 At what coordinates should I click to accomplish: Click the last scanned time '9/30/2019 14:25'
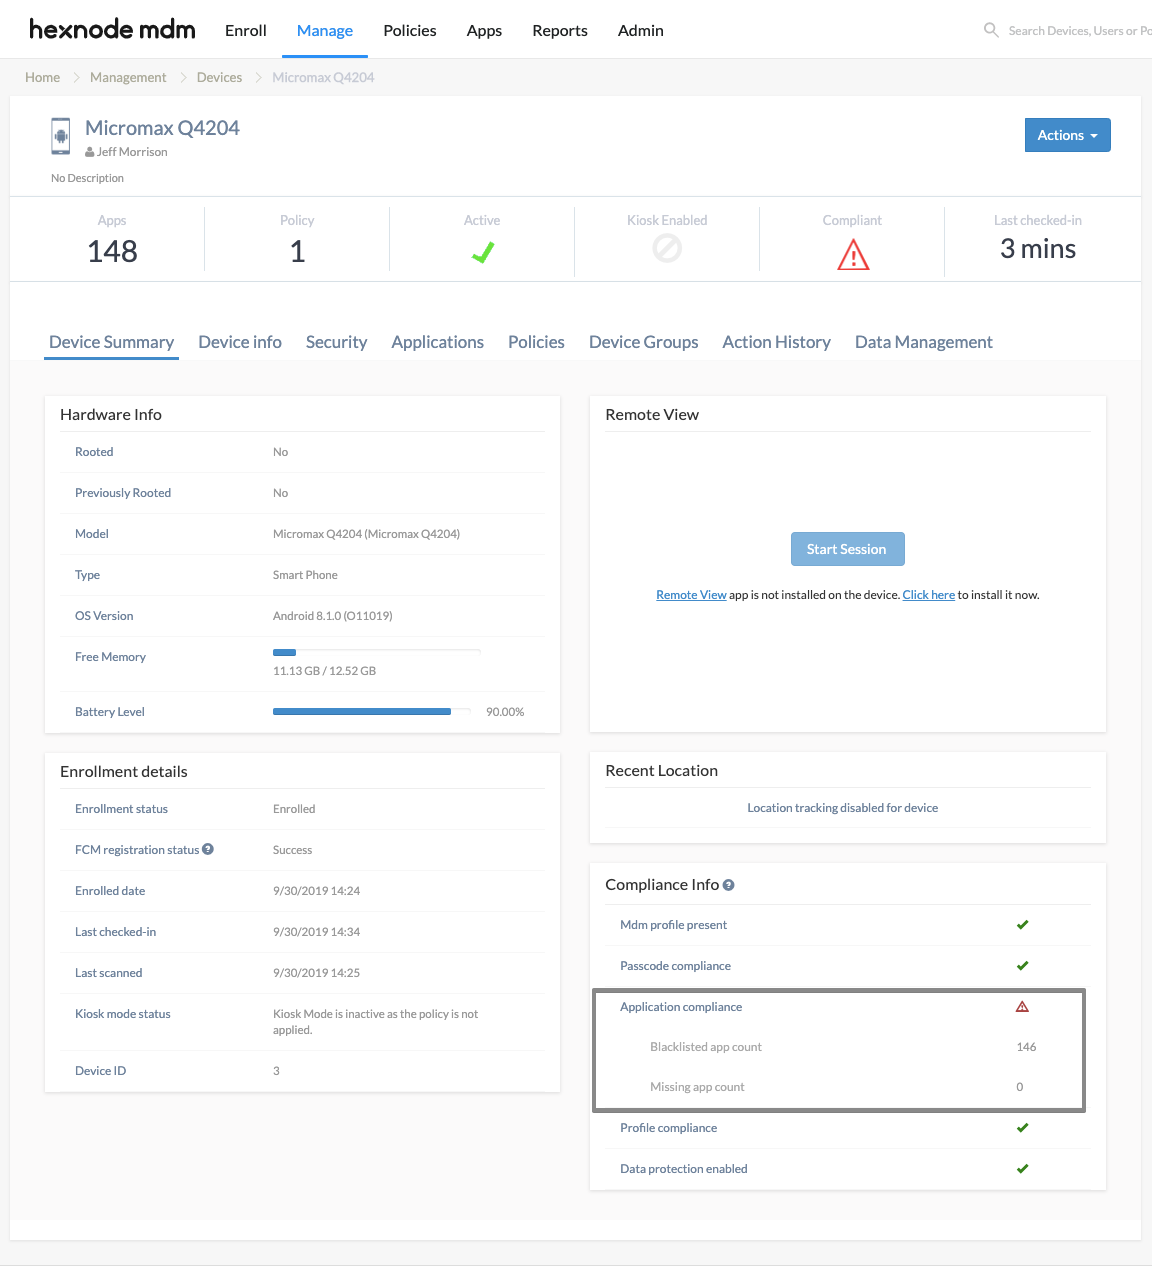[x=316, y=973]
